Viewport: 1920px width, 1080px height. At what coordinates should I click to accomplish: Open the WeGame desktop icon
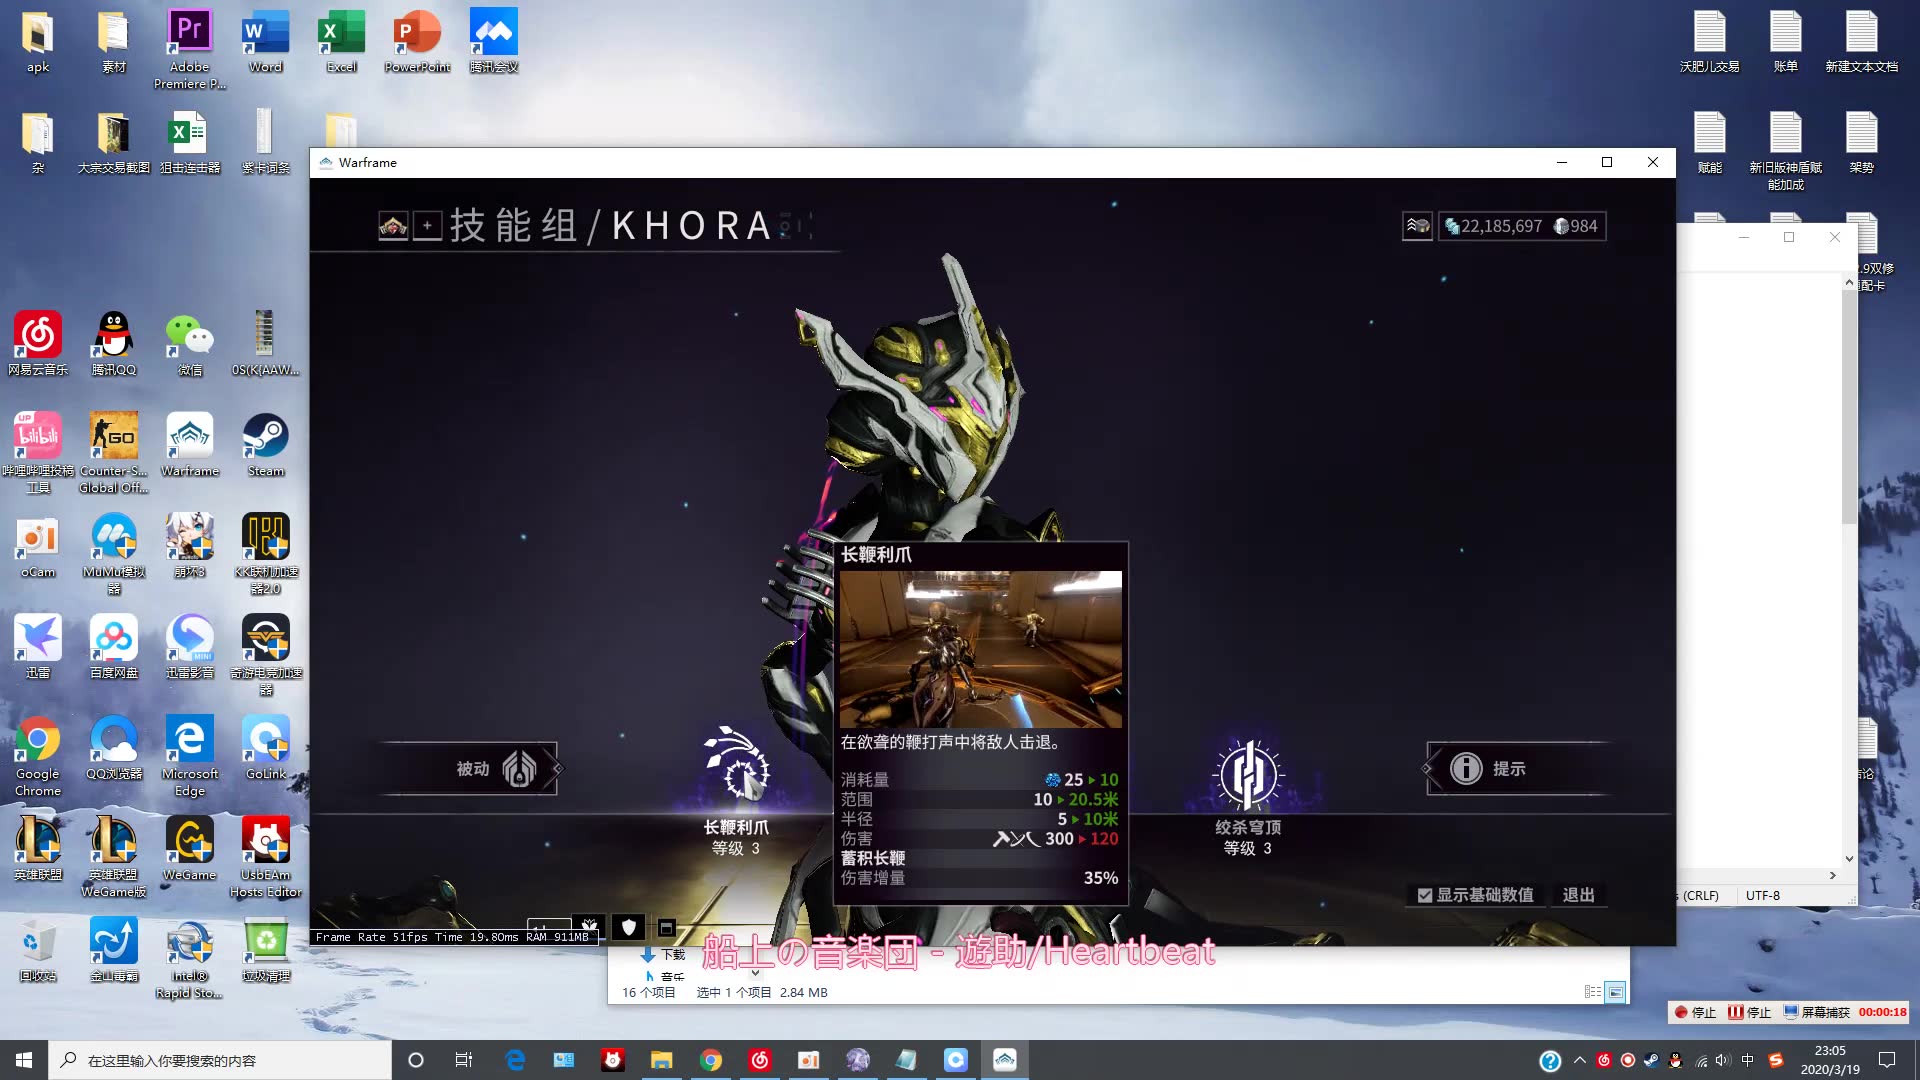coord(189,848)
